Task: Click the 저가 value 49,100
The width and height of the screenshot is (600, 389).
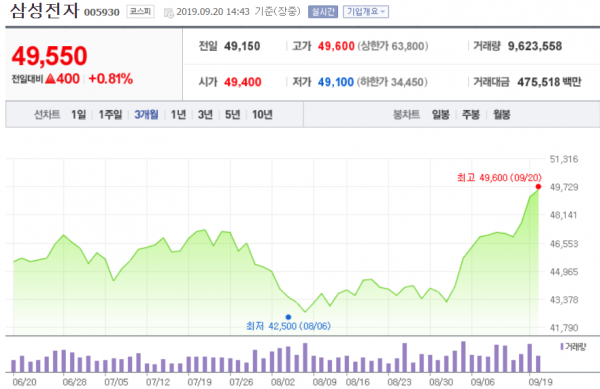Action: tap(336, 82)
